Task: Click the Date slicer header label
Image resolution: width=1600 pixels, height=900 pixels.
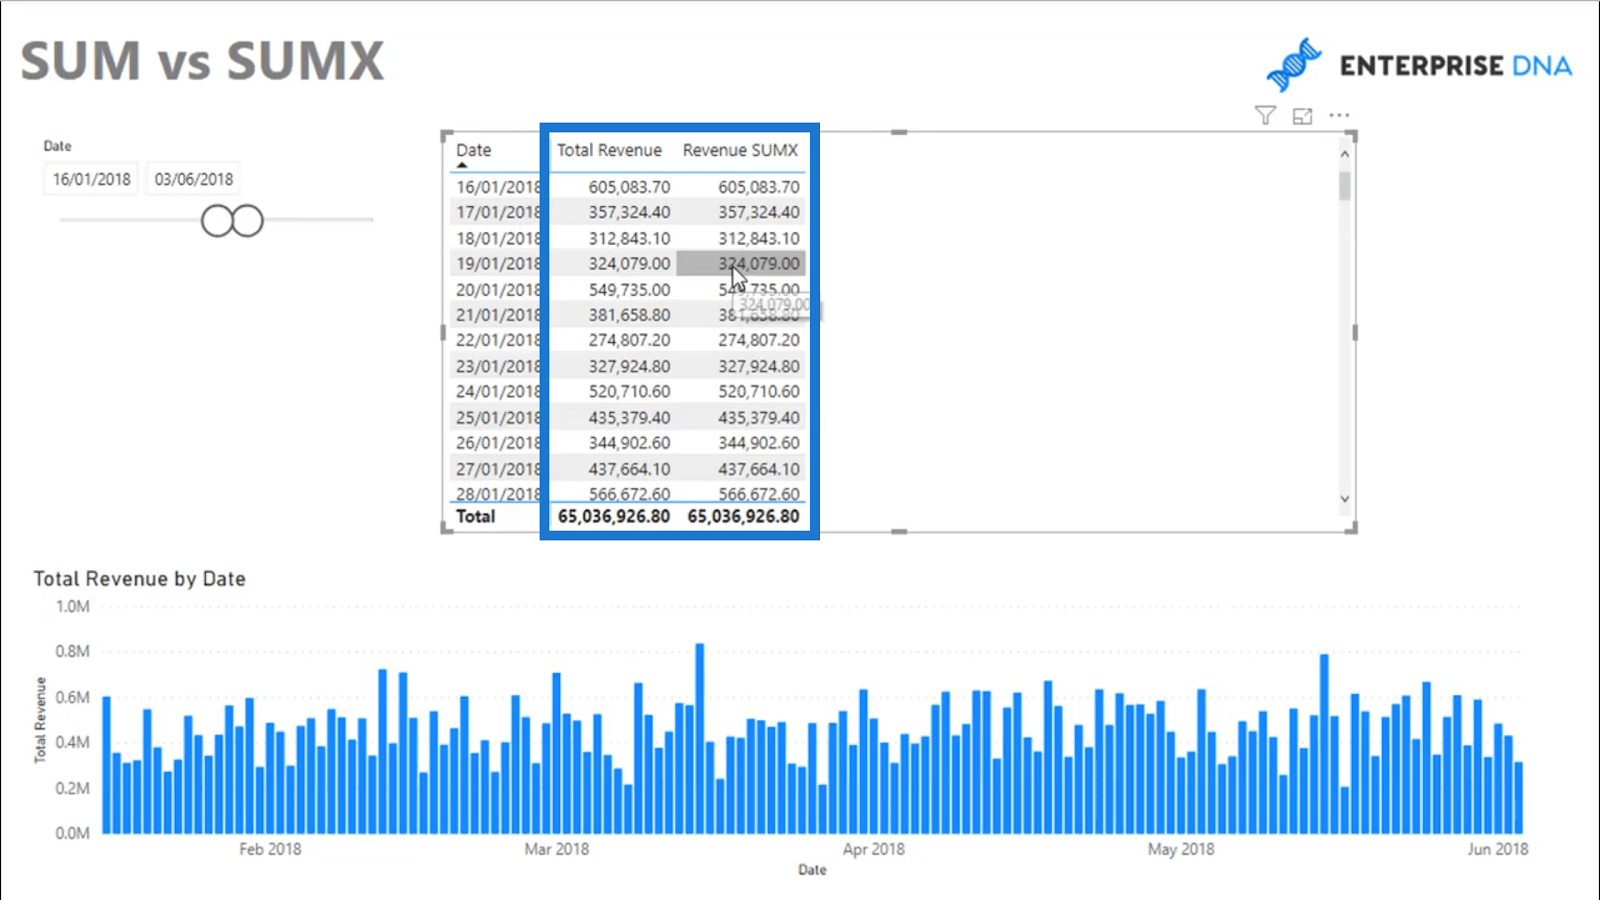Action: 58,146
